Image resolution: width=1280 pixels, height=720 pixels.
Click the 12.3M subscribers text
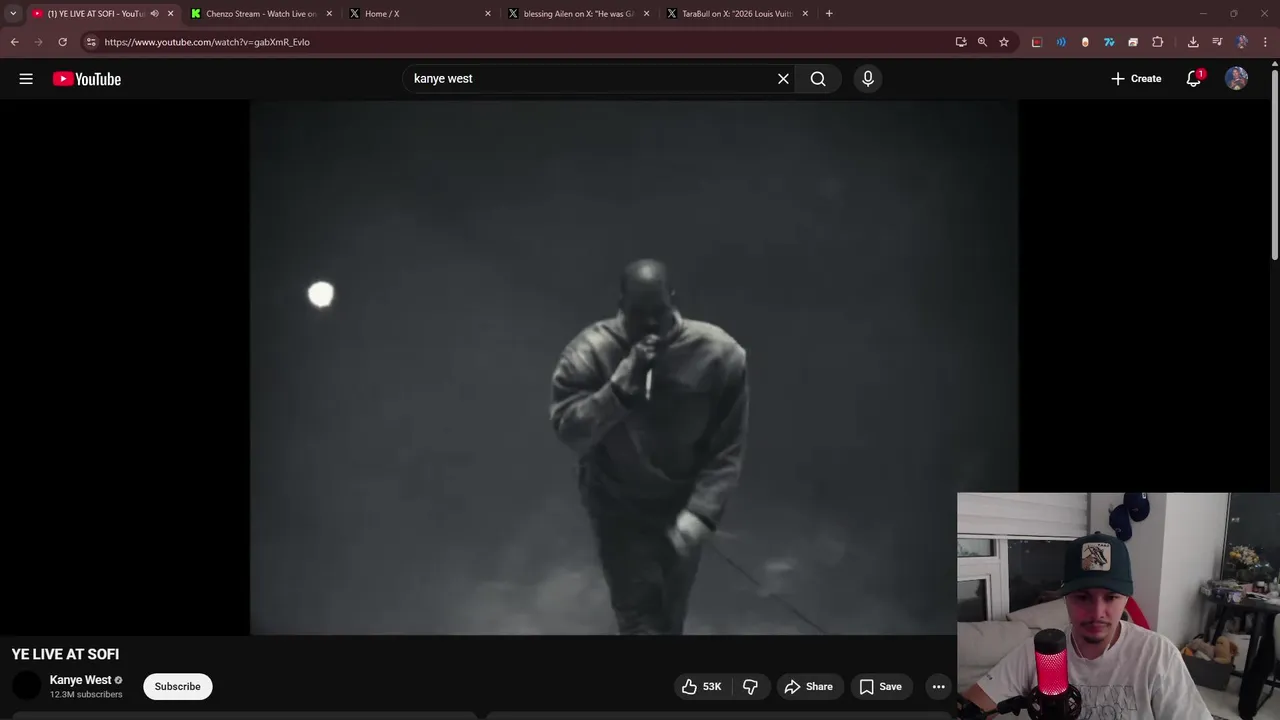(x=86, y=694)
